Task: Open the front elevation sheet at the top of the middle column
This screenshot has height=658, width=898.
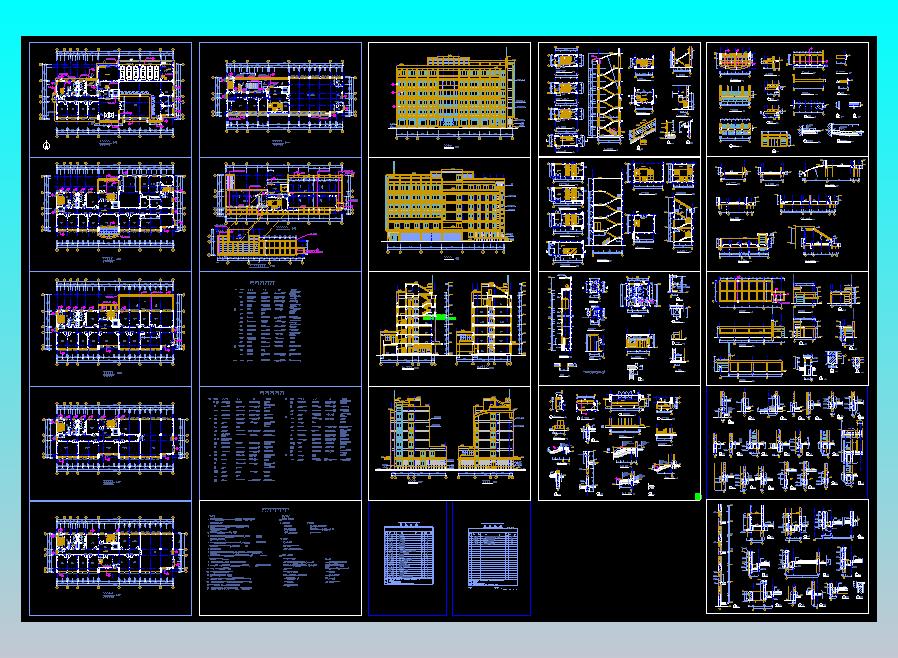Action: coord(450,100)
